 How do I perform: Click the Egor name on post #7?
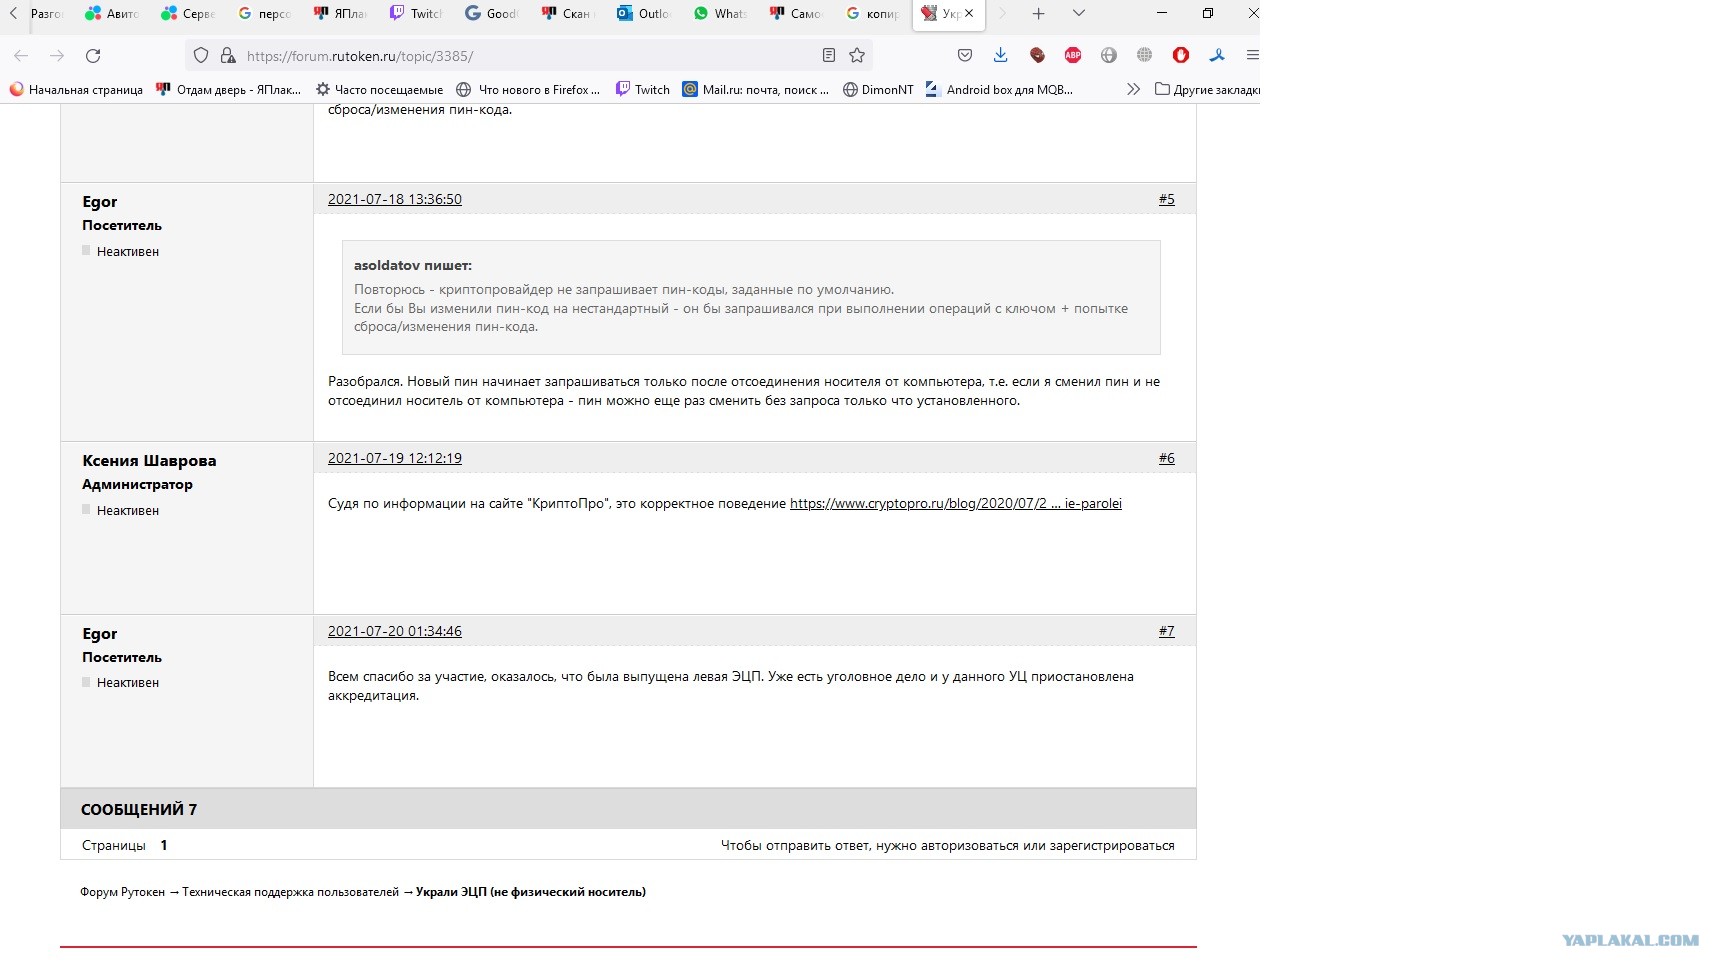(x=100, y=633)
